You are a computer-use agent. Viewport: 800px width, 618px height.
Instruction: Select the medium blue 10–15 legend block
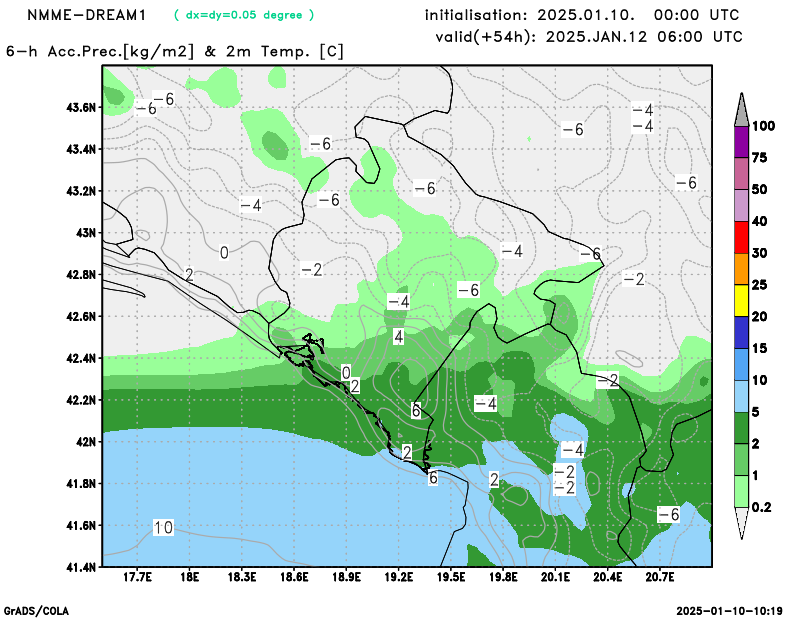tap(741, 364)
